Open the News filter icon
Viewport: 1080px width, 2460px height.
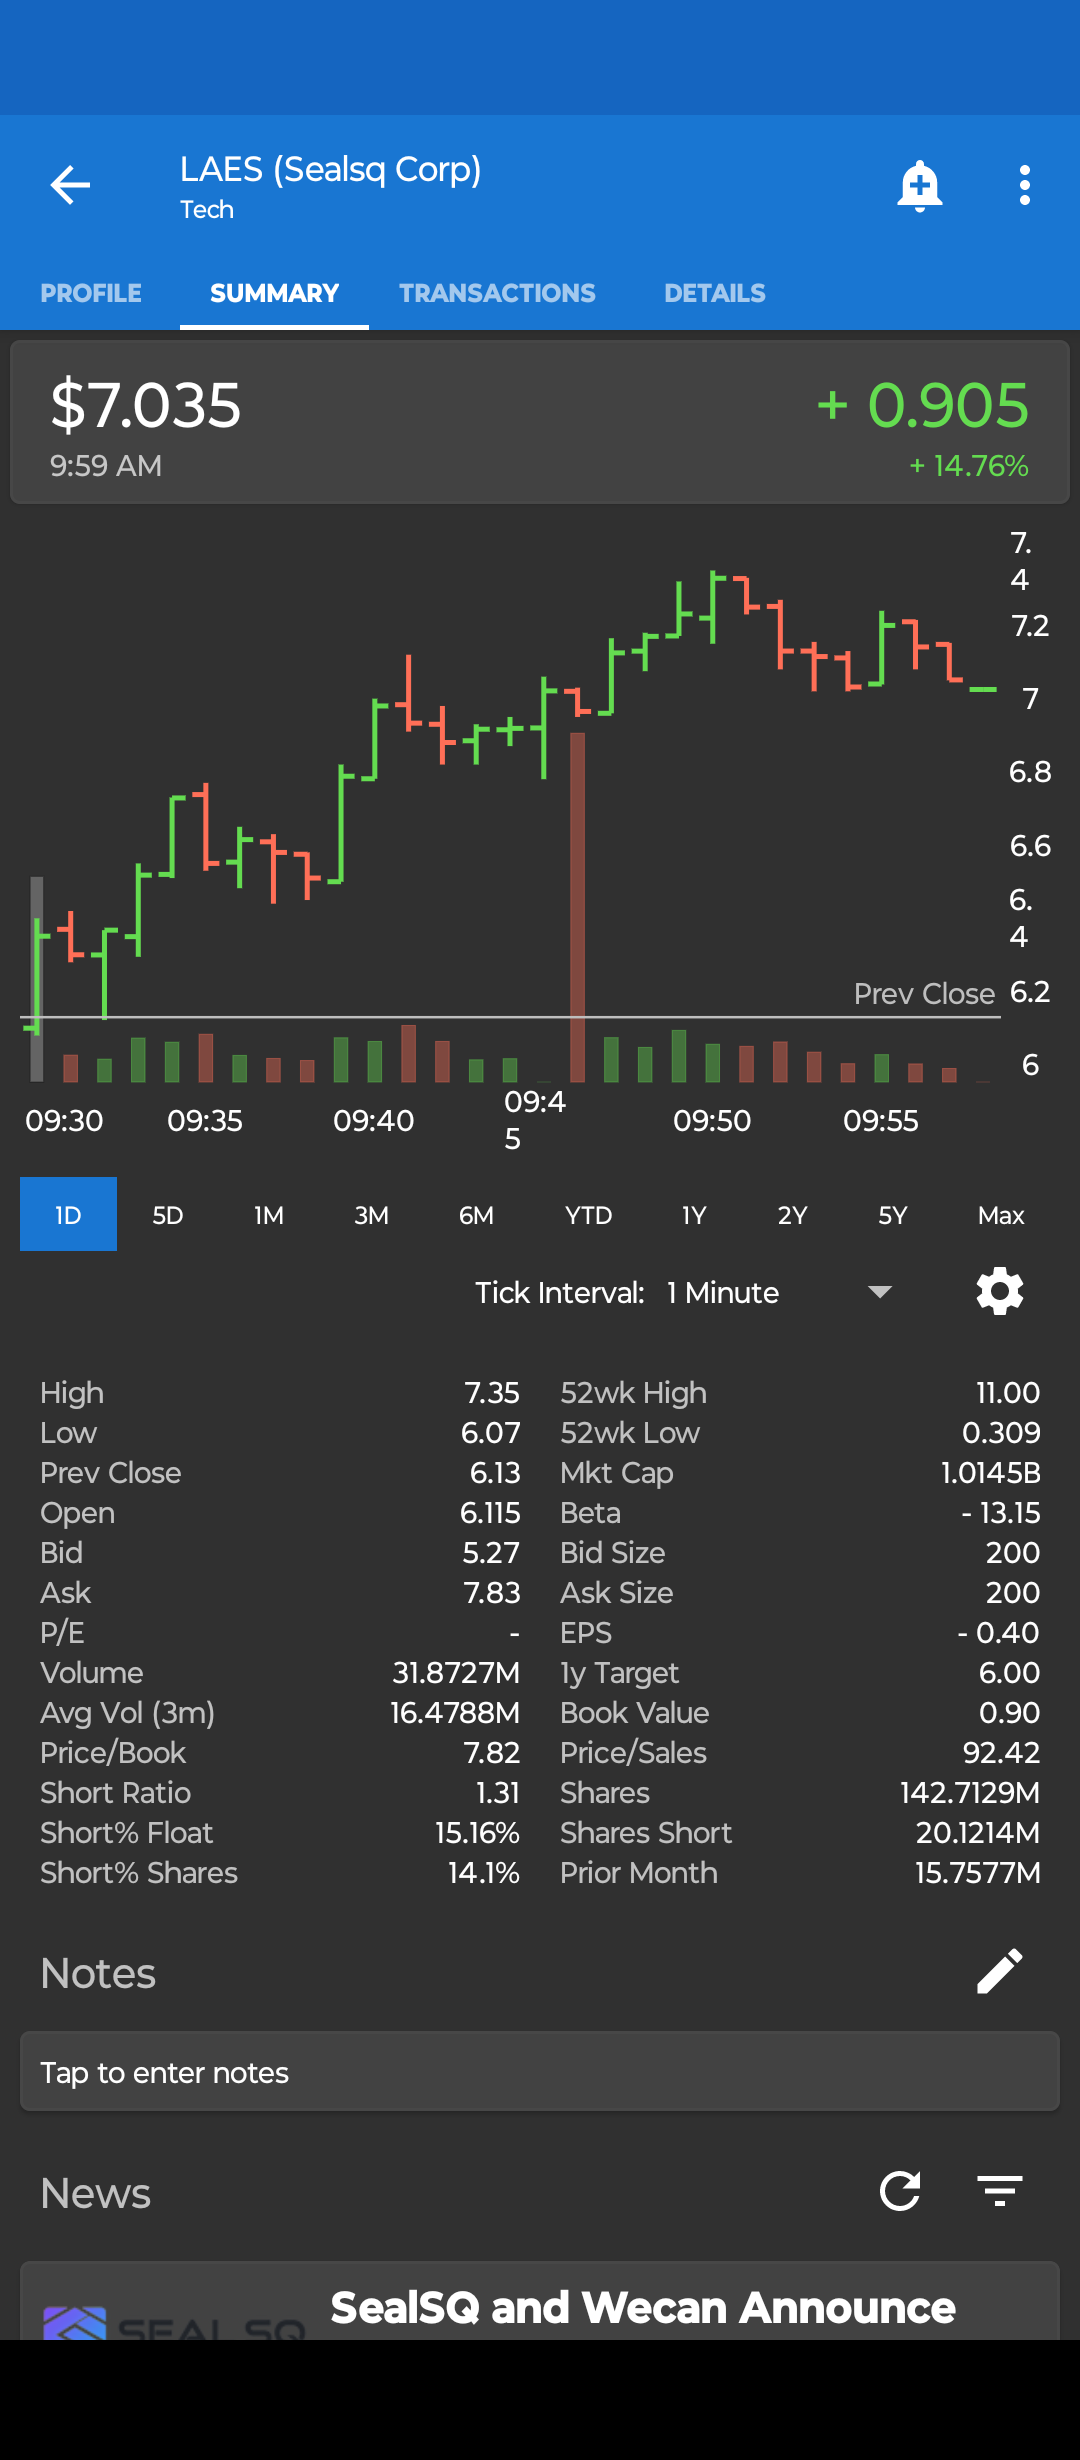click(x=1000, y=2192)
